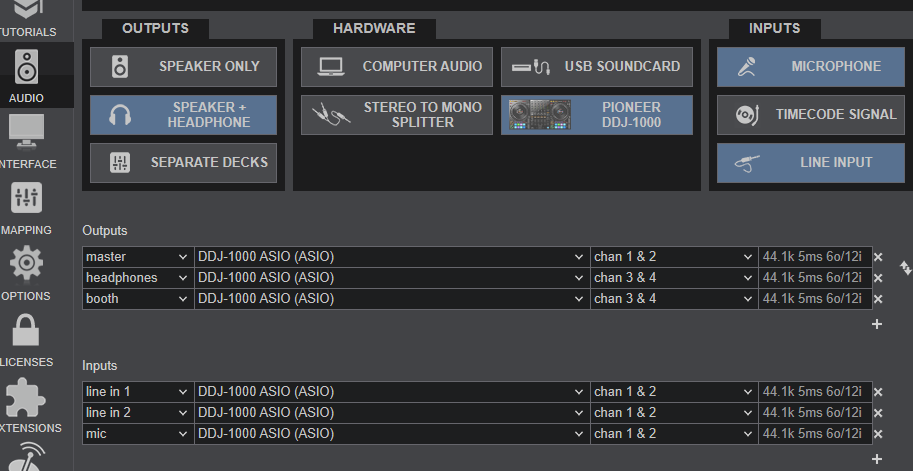This screenshot has width=913, height=471.
Task: Remove the line in 1 input row
Action: pos(878,392)
